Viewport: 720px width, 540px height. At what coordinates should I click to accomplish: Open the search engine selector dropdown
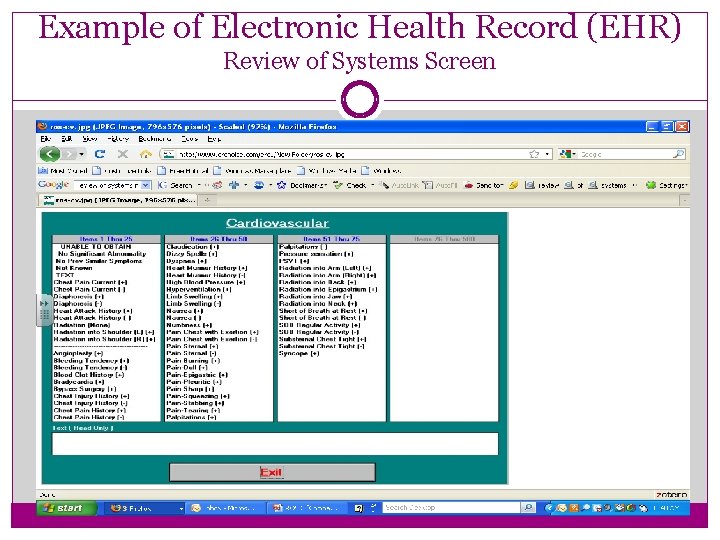(574, 154)
